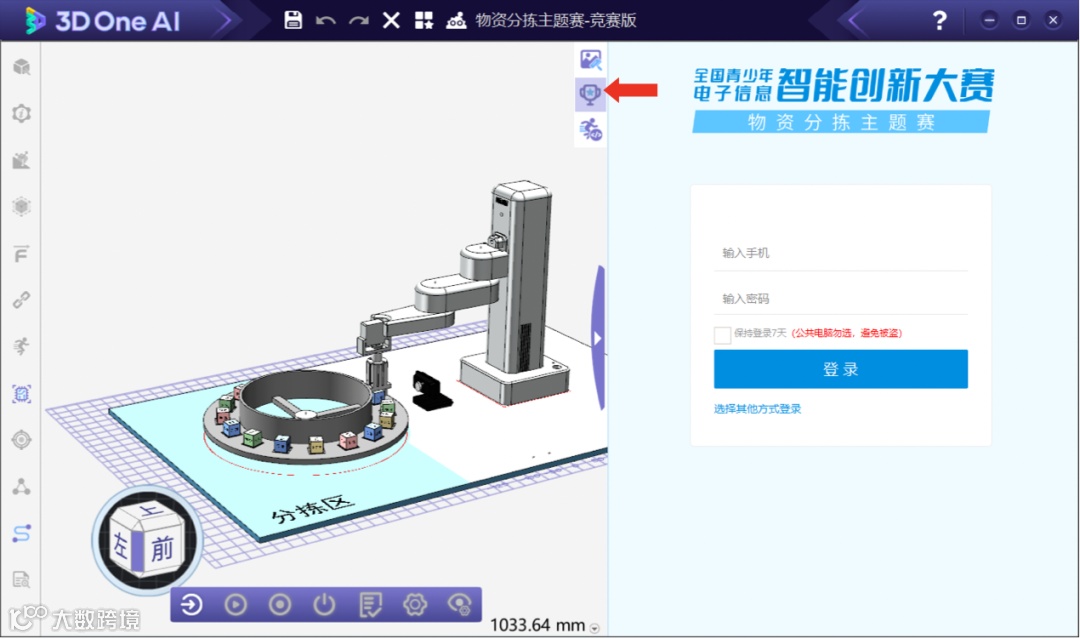Screen dimensions: 1080x639
Task: Select the blue S-curve path tool
Action: pos(21,533)
